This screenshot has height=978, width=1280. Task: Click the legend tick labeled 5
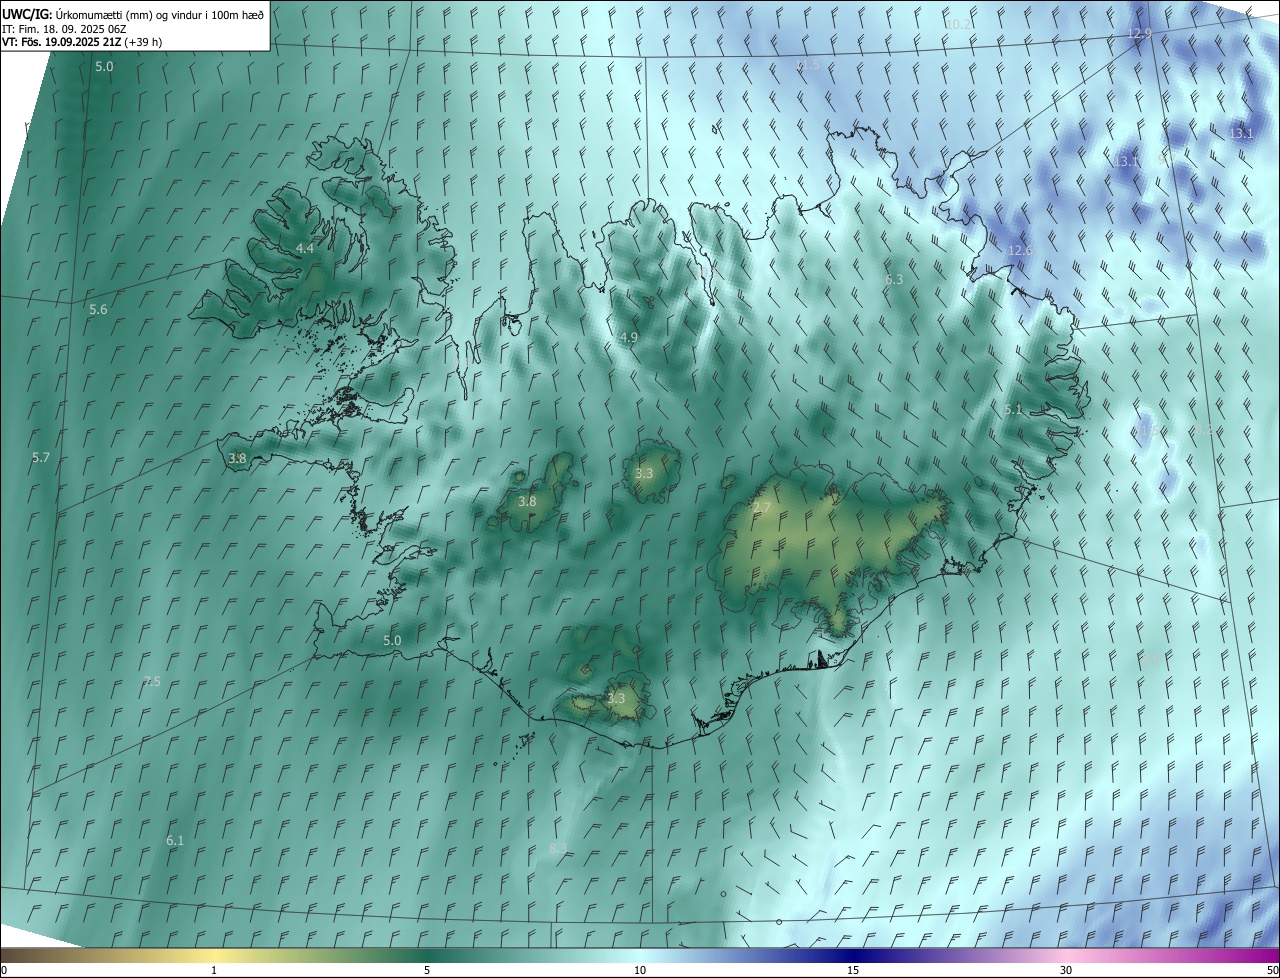click(x=427, y=970)
